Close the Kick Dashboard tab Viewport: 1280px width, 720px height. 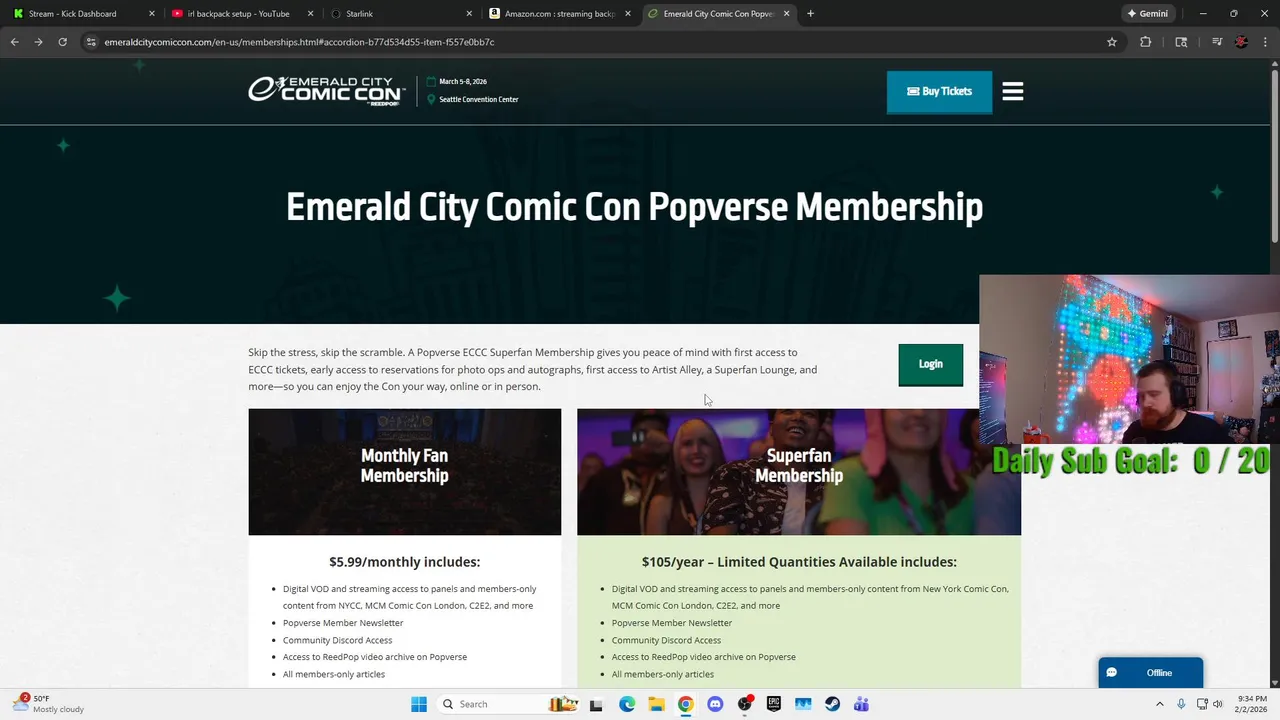pyautogui.click(x=152, y=14)
